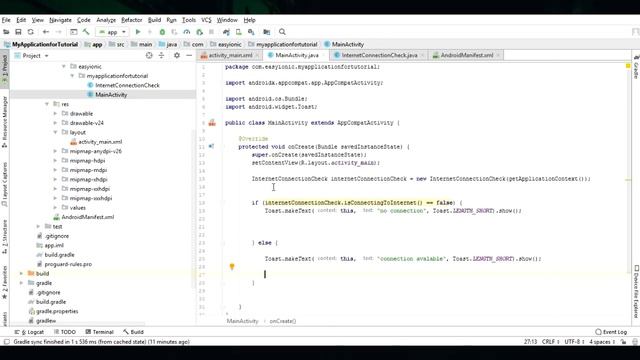Run the app with the green play icon
Viewport: 640px width, 360px height.
[138, 32]
